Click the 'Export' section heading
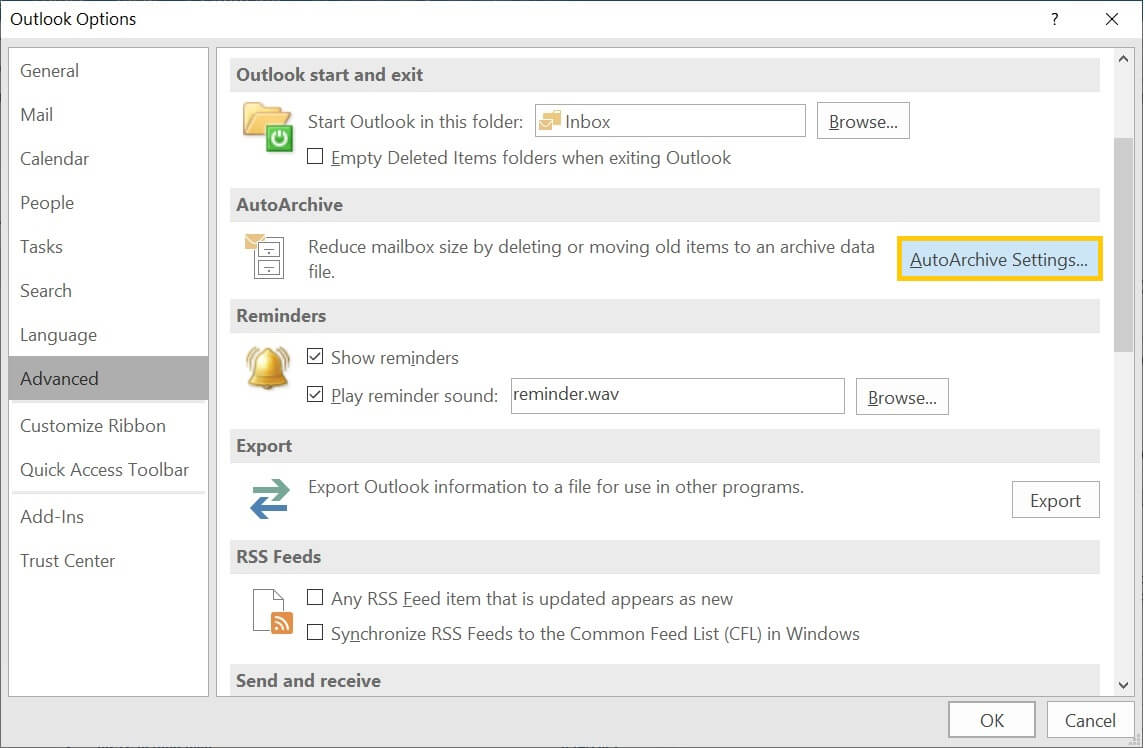The width and height of the screenshot is (1145, 748). pyautogui.click(x=264, y=446)
